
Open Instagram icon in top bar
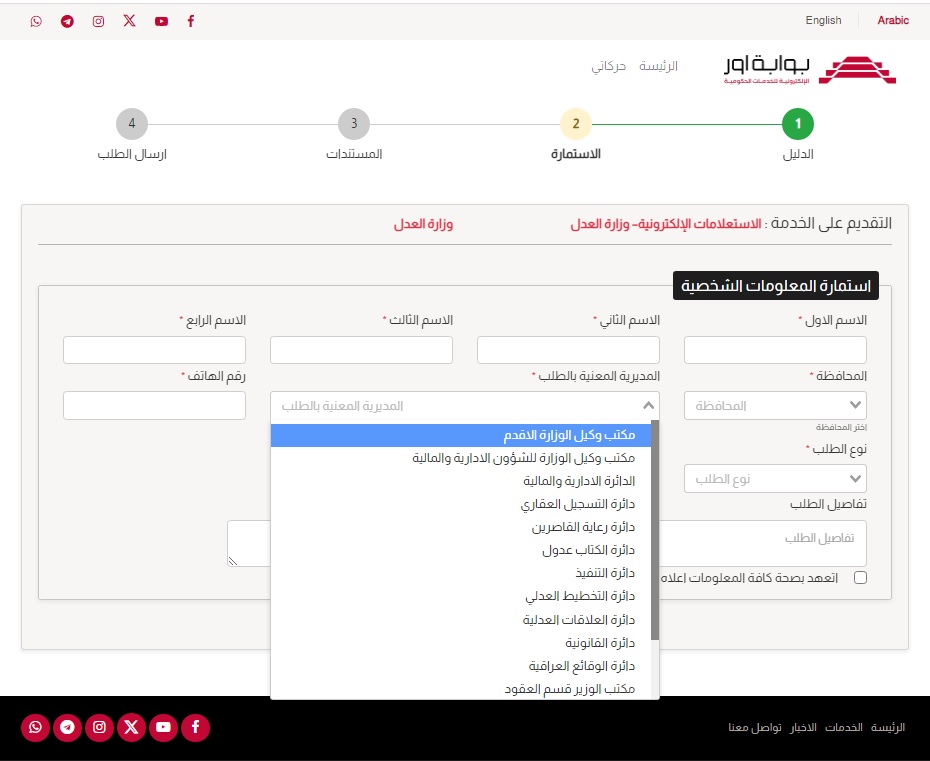tap(98, 21)
